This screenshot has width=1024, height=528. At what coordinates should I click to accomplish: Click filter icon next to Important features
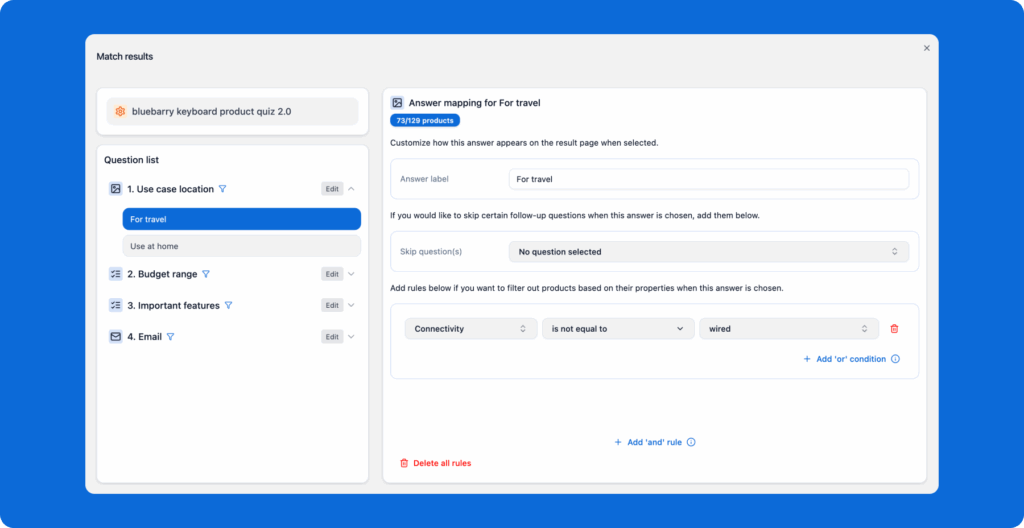click(228, 306)
